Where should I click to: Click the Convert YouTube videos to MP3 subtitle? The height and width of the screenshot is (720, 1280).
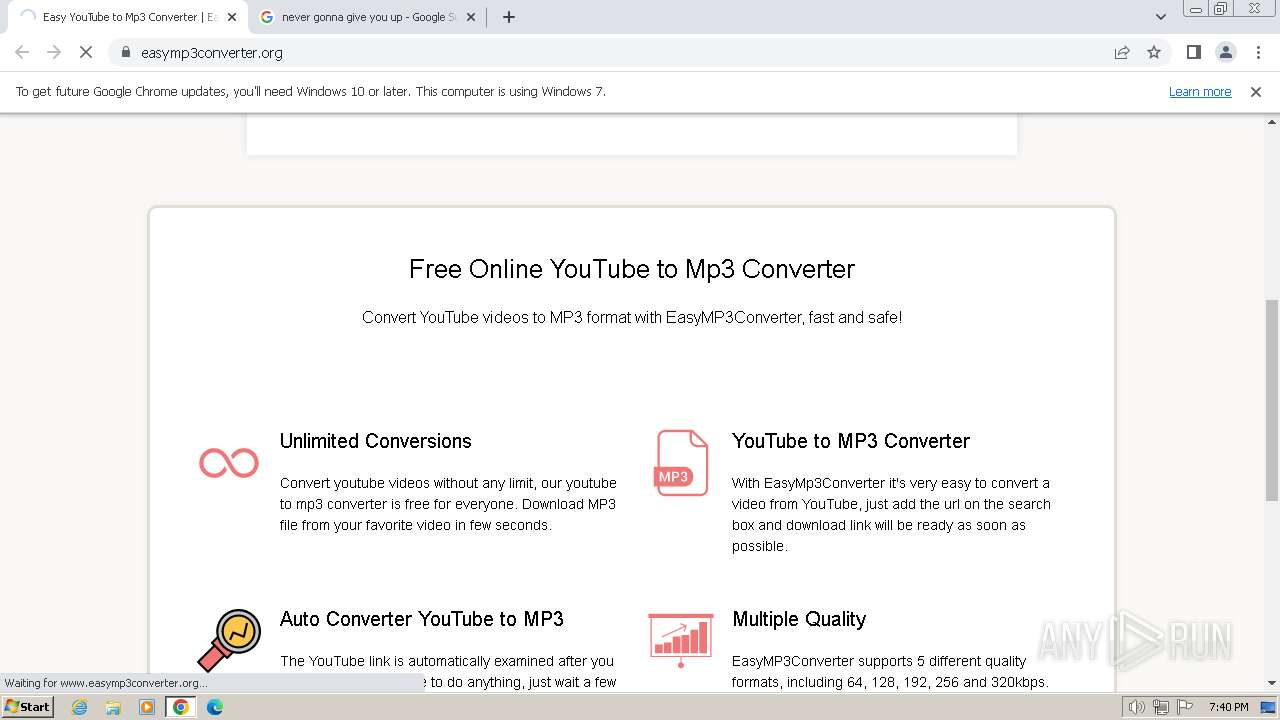pyautogui.click(x=632, y=317)
